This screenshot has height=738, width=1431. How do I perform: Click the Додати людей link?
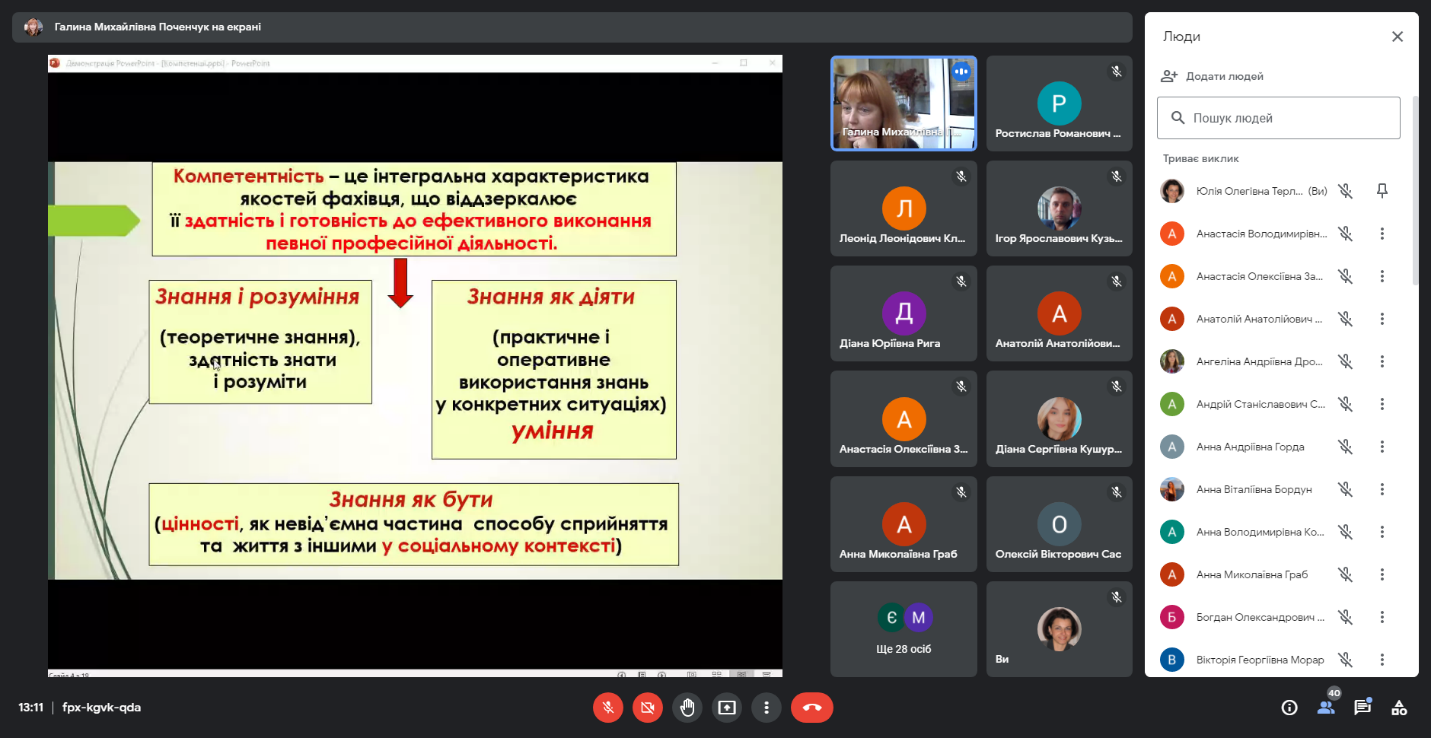pyautogui.click(x=1224, y=76)
